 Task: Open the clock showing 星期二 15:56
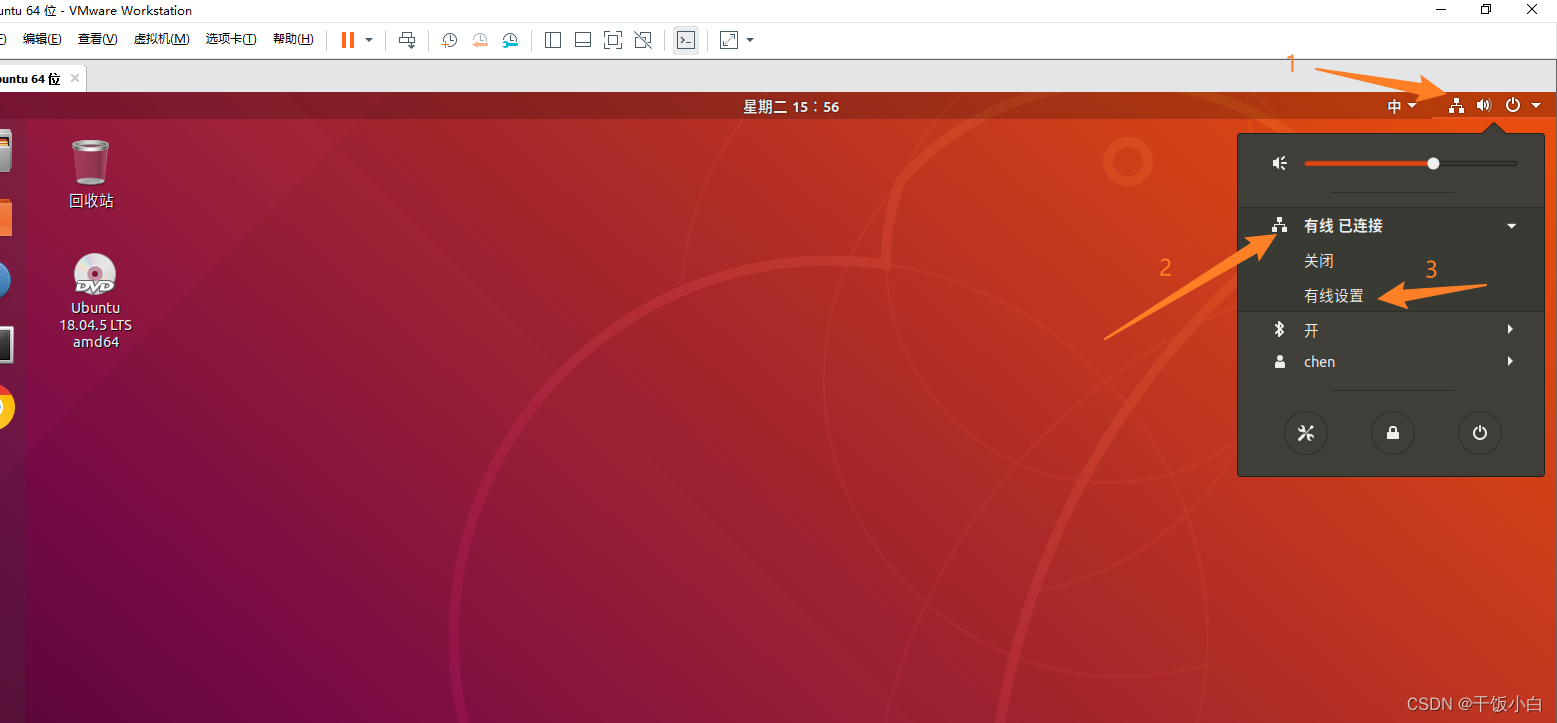click(x=791, y=106)
